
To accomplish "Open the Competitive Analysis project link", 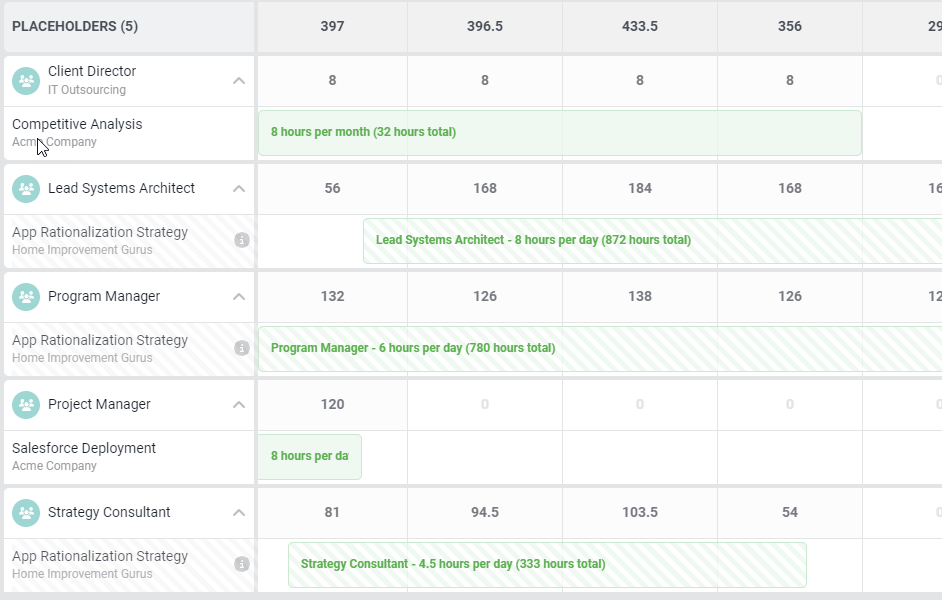I will (x=77, y=124).
